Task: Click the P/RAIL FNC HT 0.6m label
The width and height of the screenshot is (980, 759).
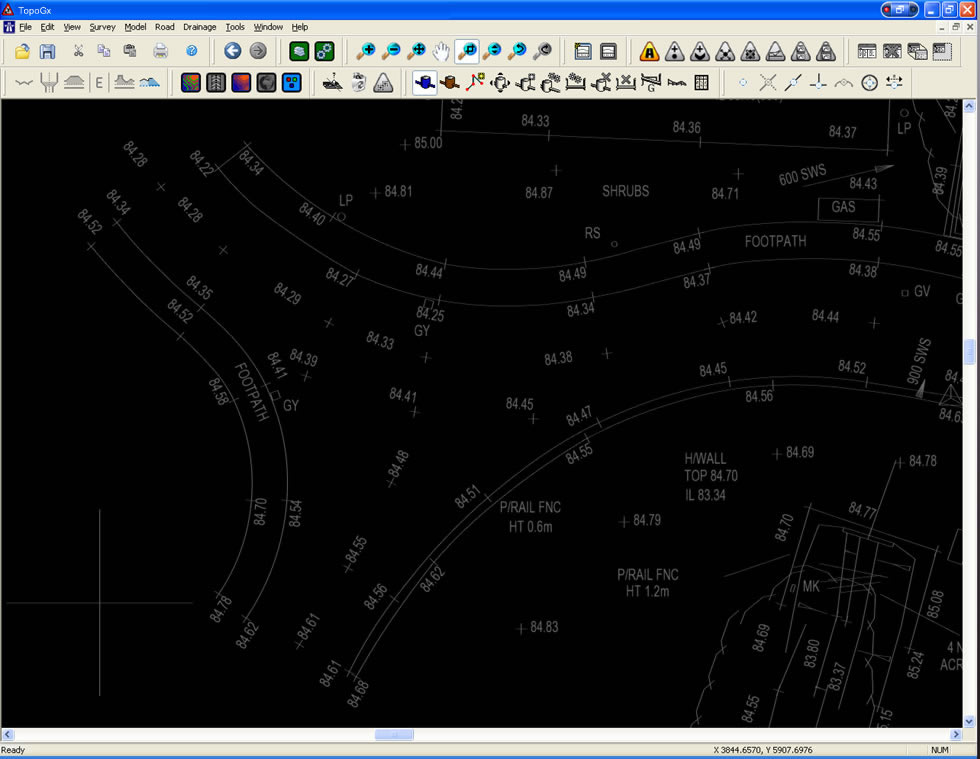Action: (x=530, y=517)
